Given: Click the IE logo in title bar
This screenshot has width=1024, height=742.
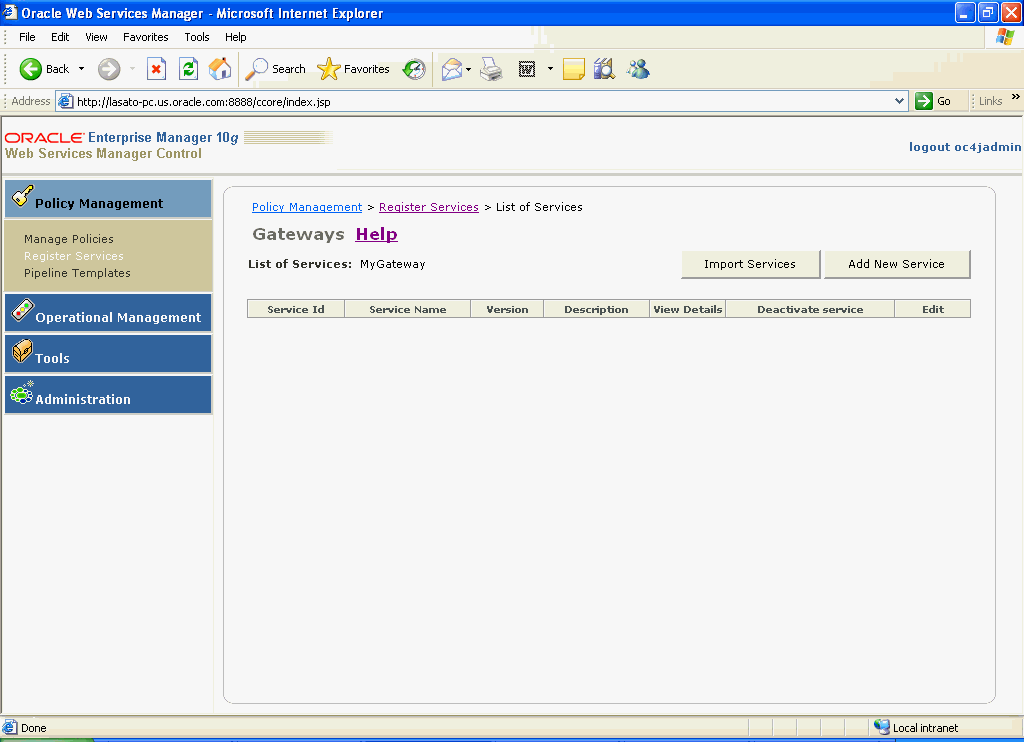Looking at the screenshot, I should (x=10, y=12).
